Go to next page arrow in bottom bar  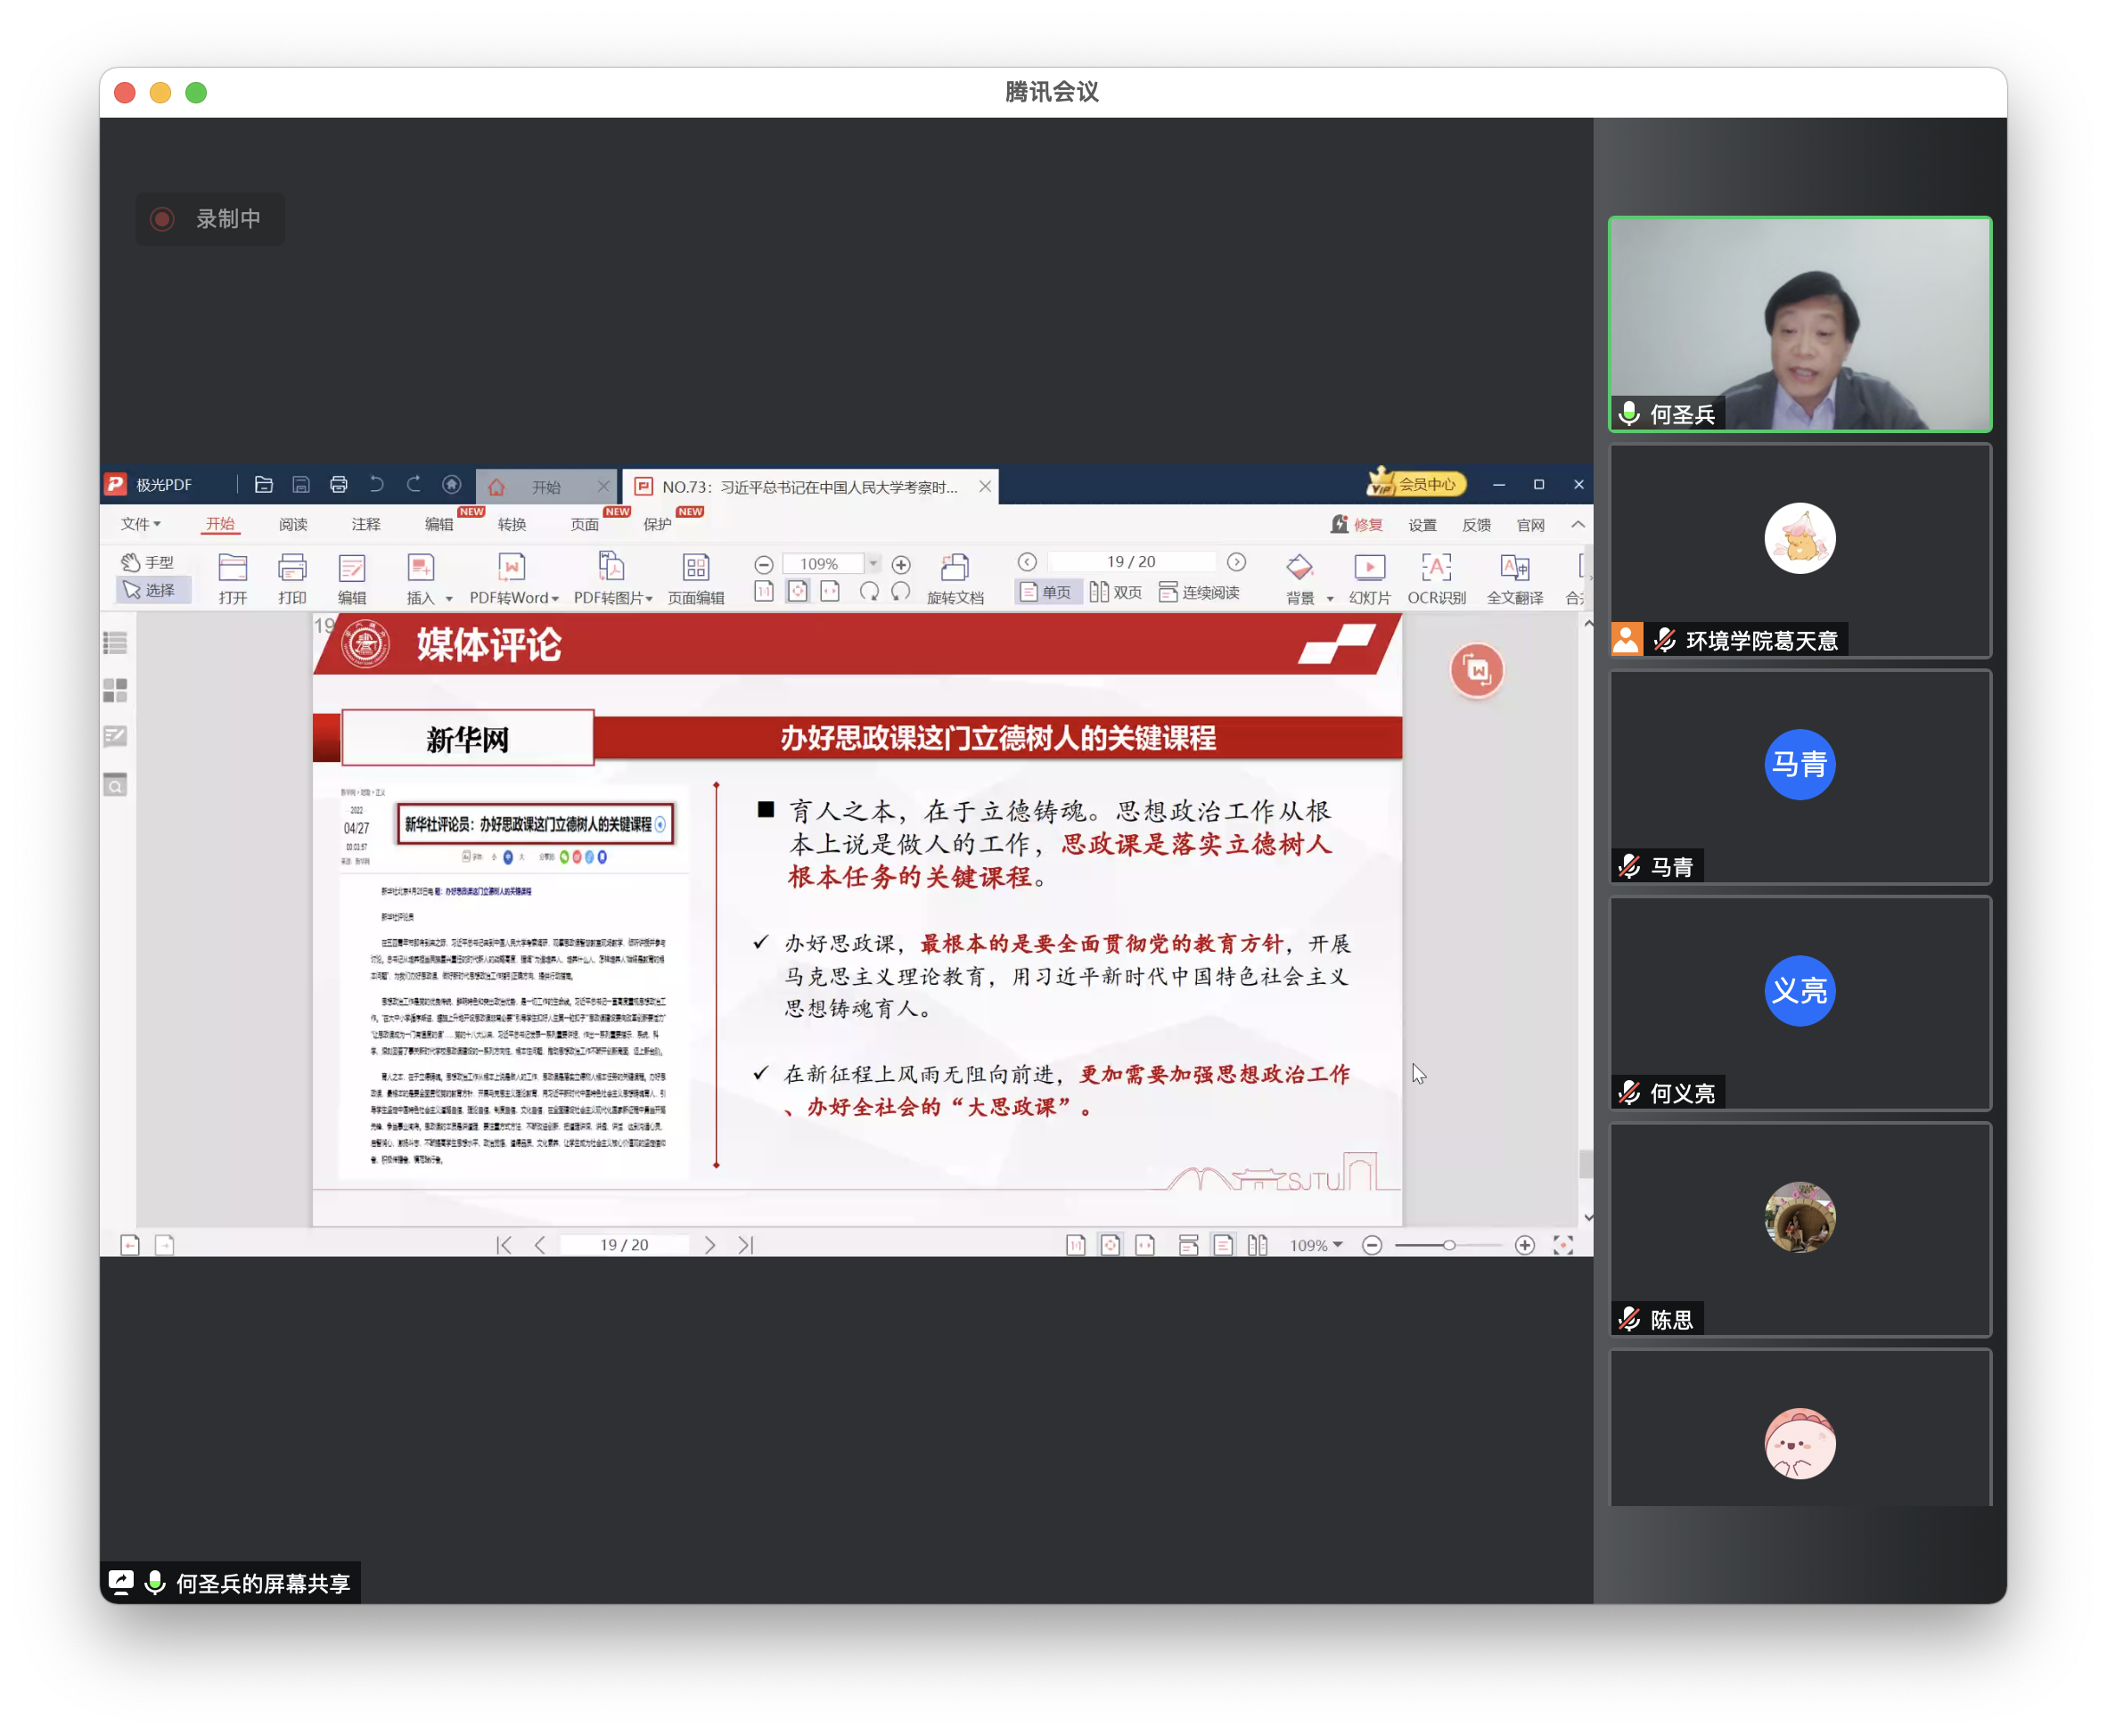tap(710, 1245)
